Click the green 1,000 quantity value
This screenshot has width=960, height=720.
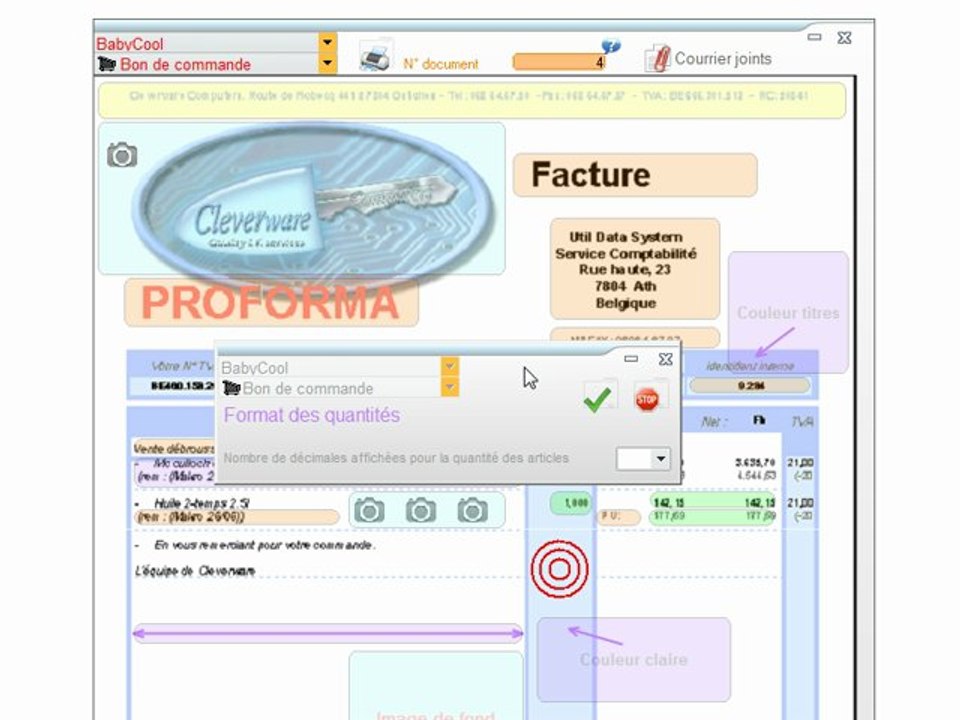(571, 503)
